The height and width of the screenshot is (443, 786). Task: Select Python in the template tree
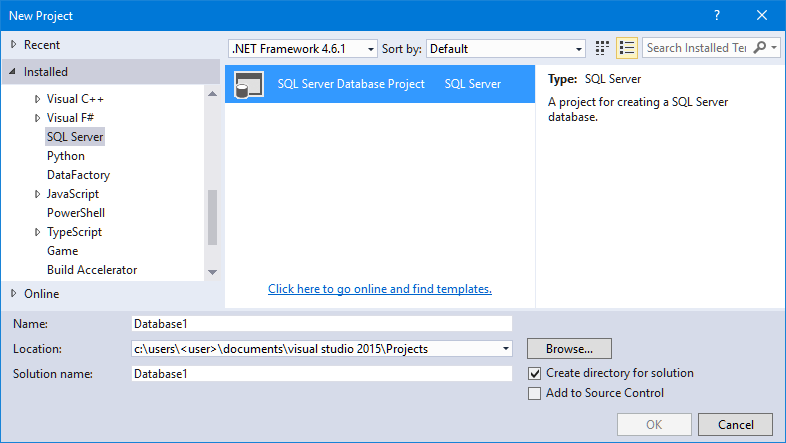click(x=66, y=156)
